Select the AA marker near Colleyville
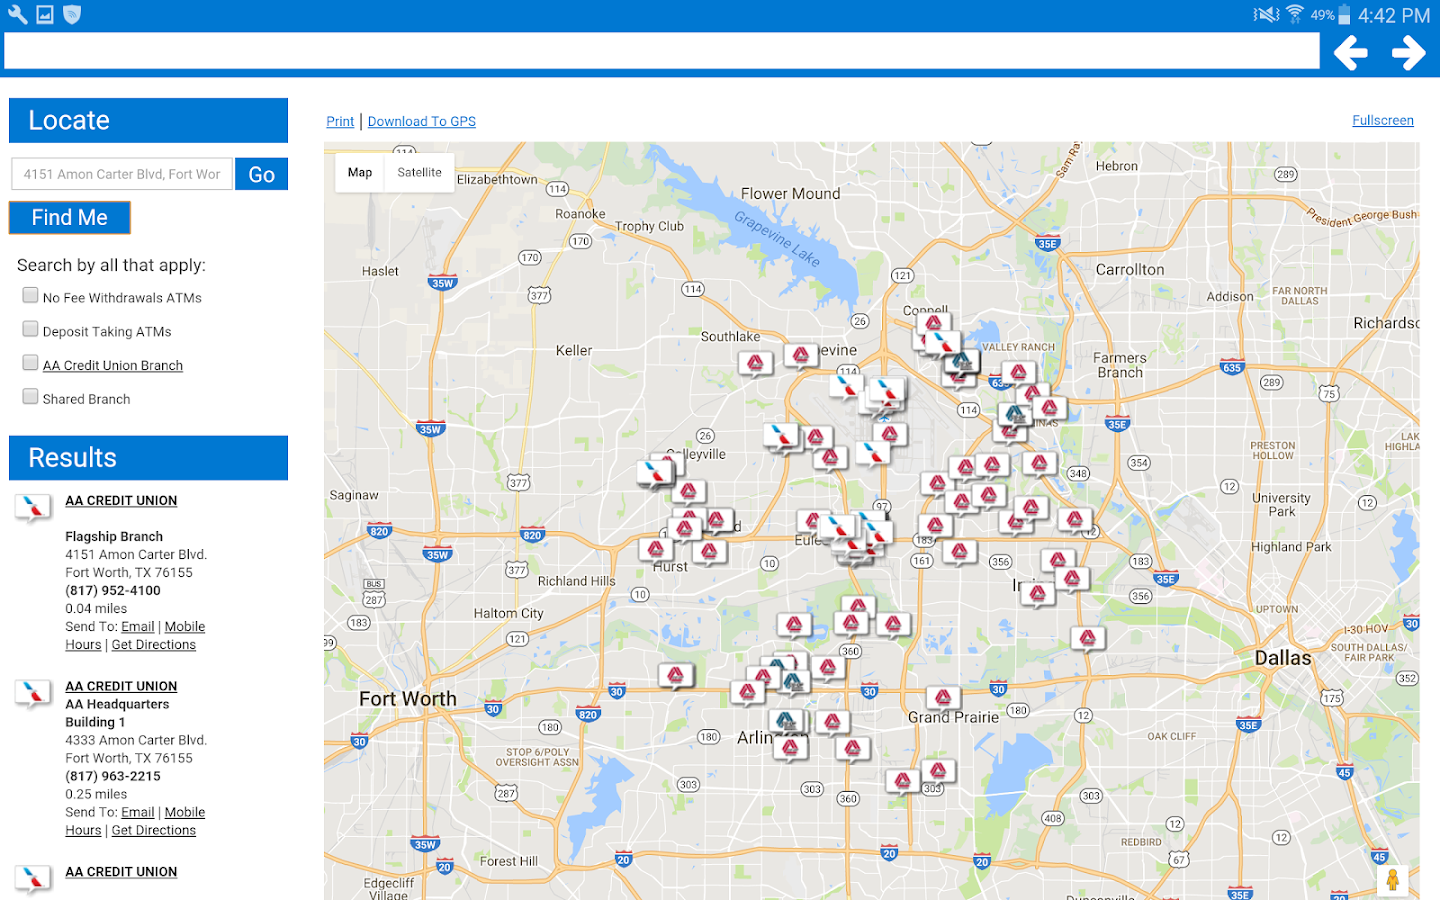1440x900 pixels. click(656, 472)
